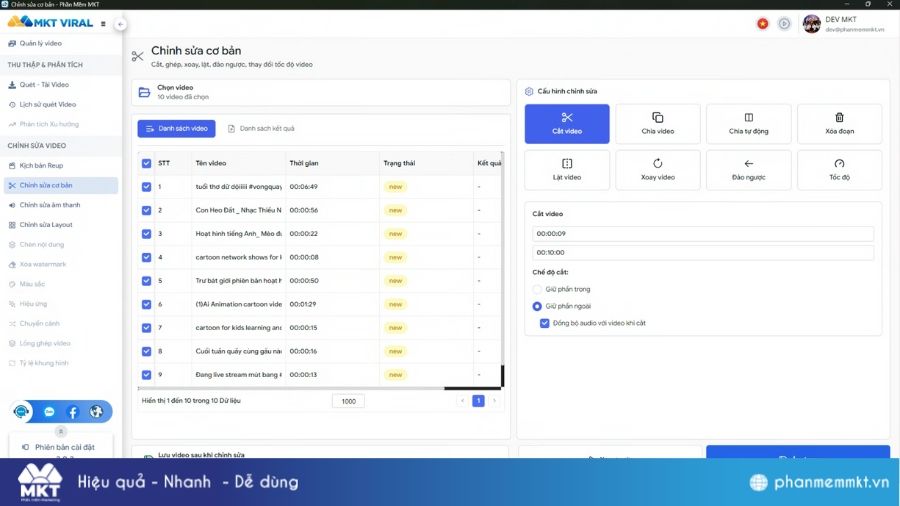This screenshot has width=900, height=506.
Task: Uncheck row 6 AI Animation cartoon video
Action: [x=146, y=304]
